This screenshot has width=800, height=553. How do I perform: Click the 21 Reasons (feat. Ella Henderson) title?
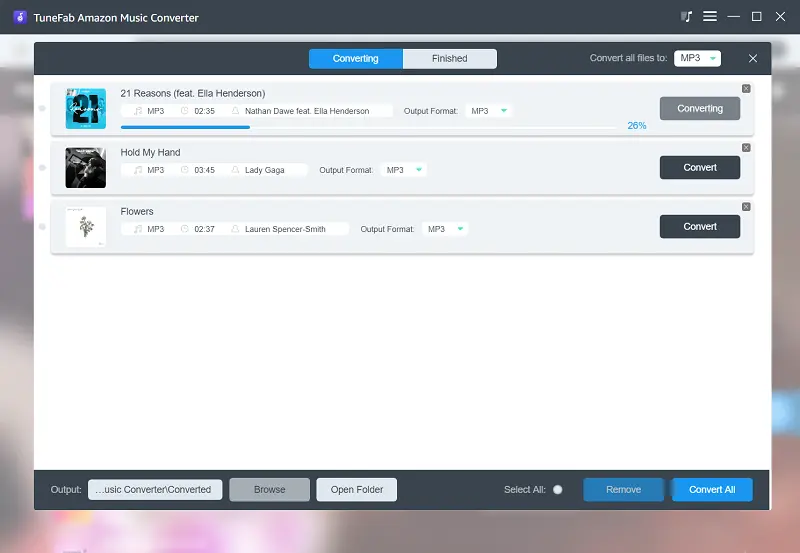(x=193, y=93)
